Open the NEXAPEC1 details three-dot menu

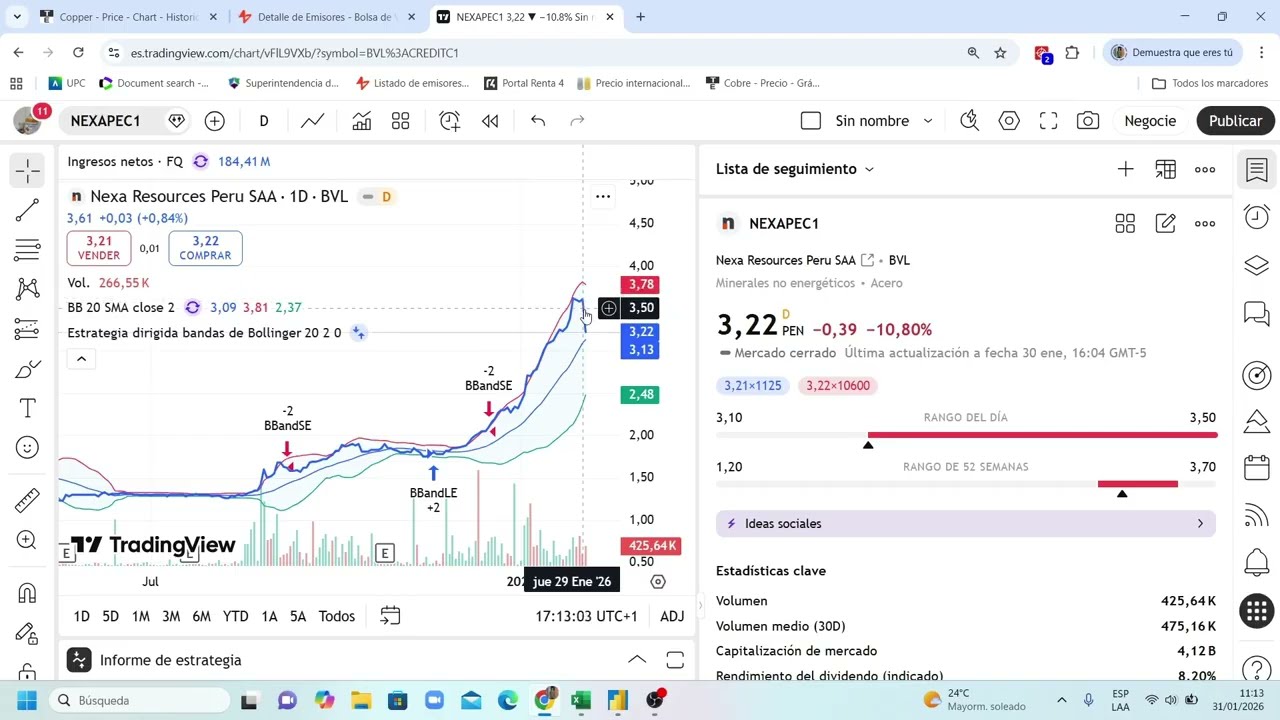[1205, 224]
